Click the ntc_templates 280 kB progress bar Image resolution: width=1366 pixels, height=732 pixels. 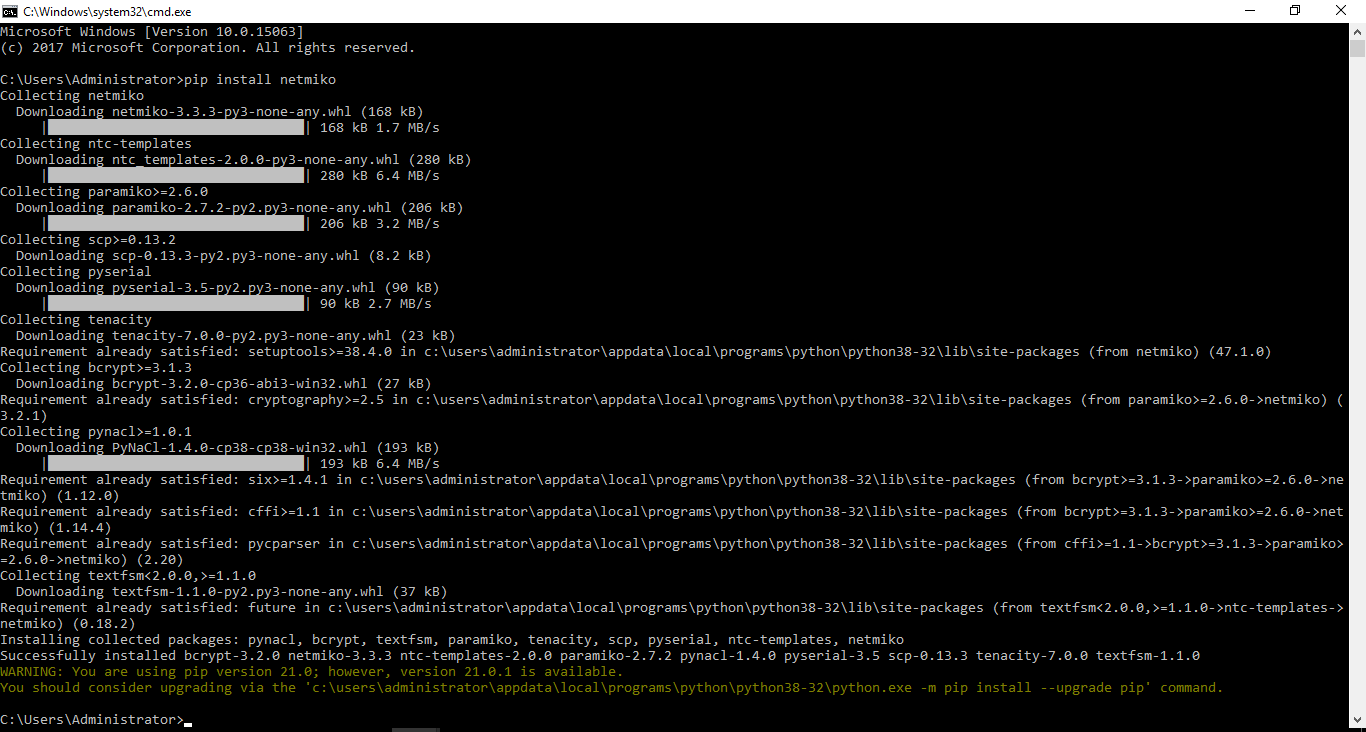(176, 176)
